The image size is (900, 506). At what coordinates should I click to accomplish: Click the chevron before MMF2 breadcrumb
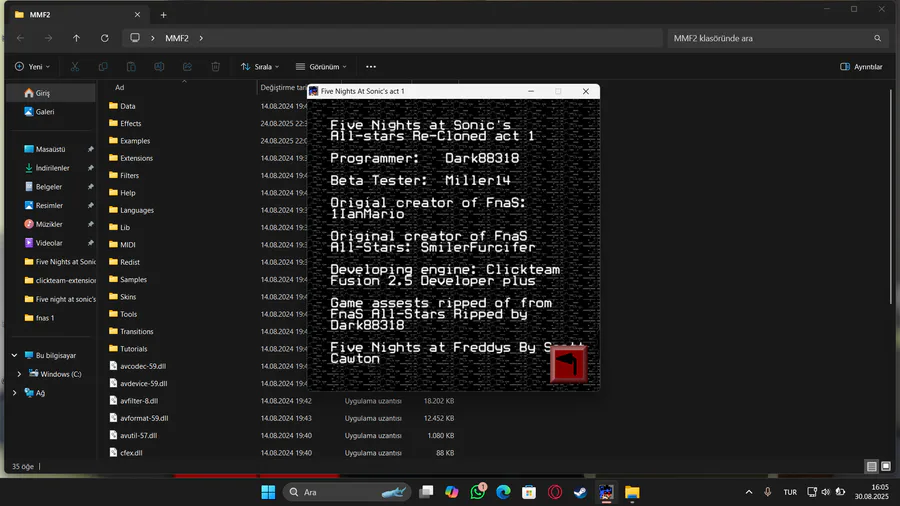[x=153, y=38]
